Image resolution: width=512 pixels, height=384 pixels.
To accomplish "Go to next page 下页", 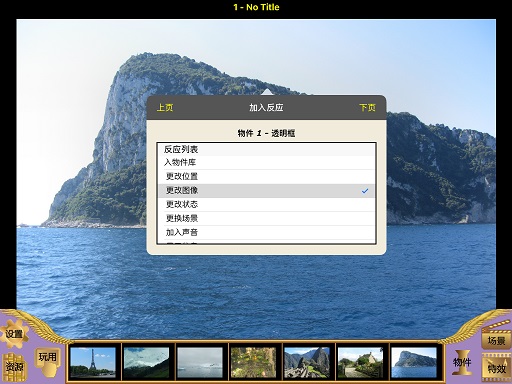I will tap(367, 108).
